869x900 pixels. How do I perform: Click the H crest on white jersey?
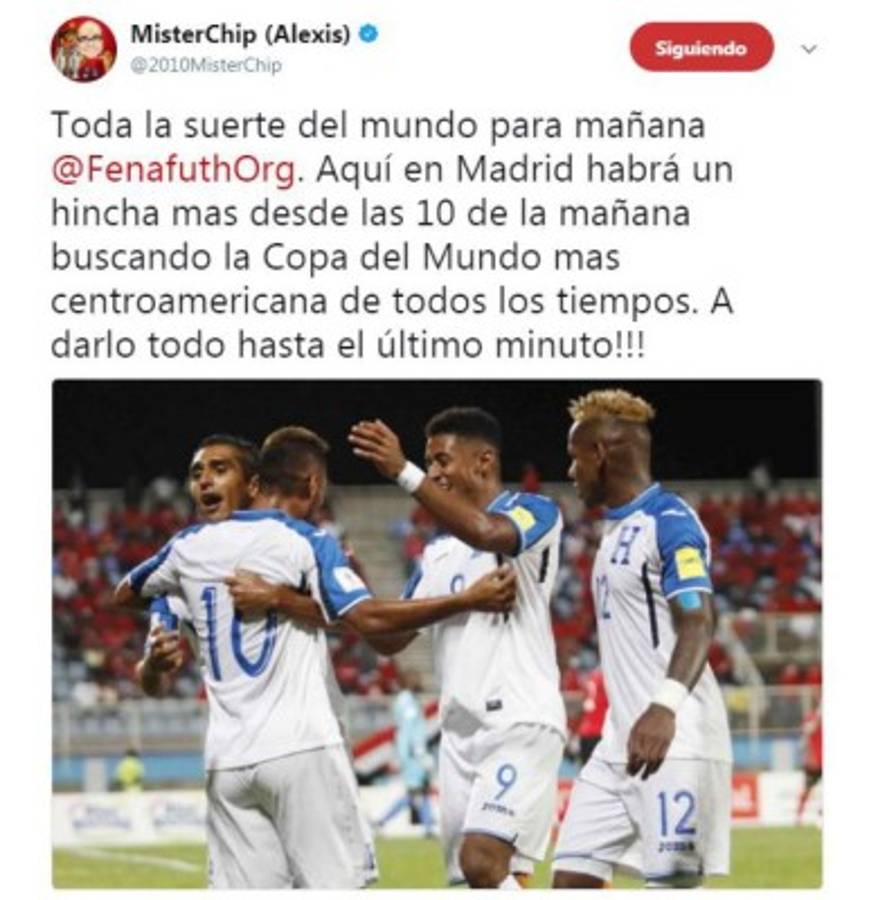(624, 543)
